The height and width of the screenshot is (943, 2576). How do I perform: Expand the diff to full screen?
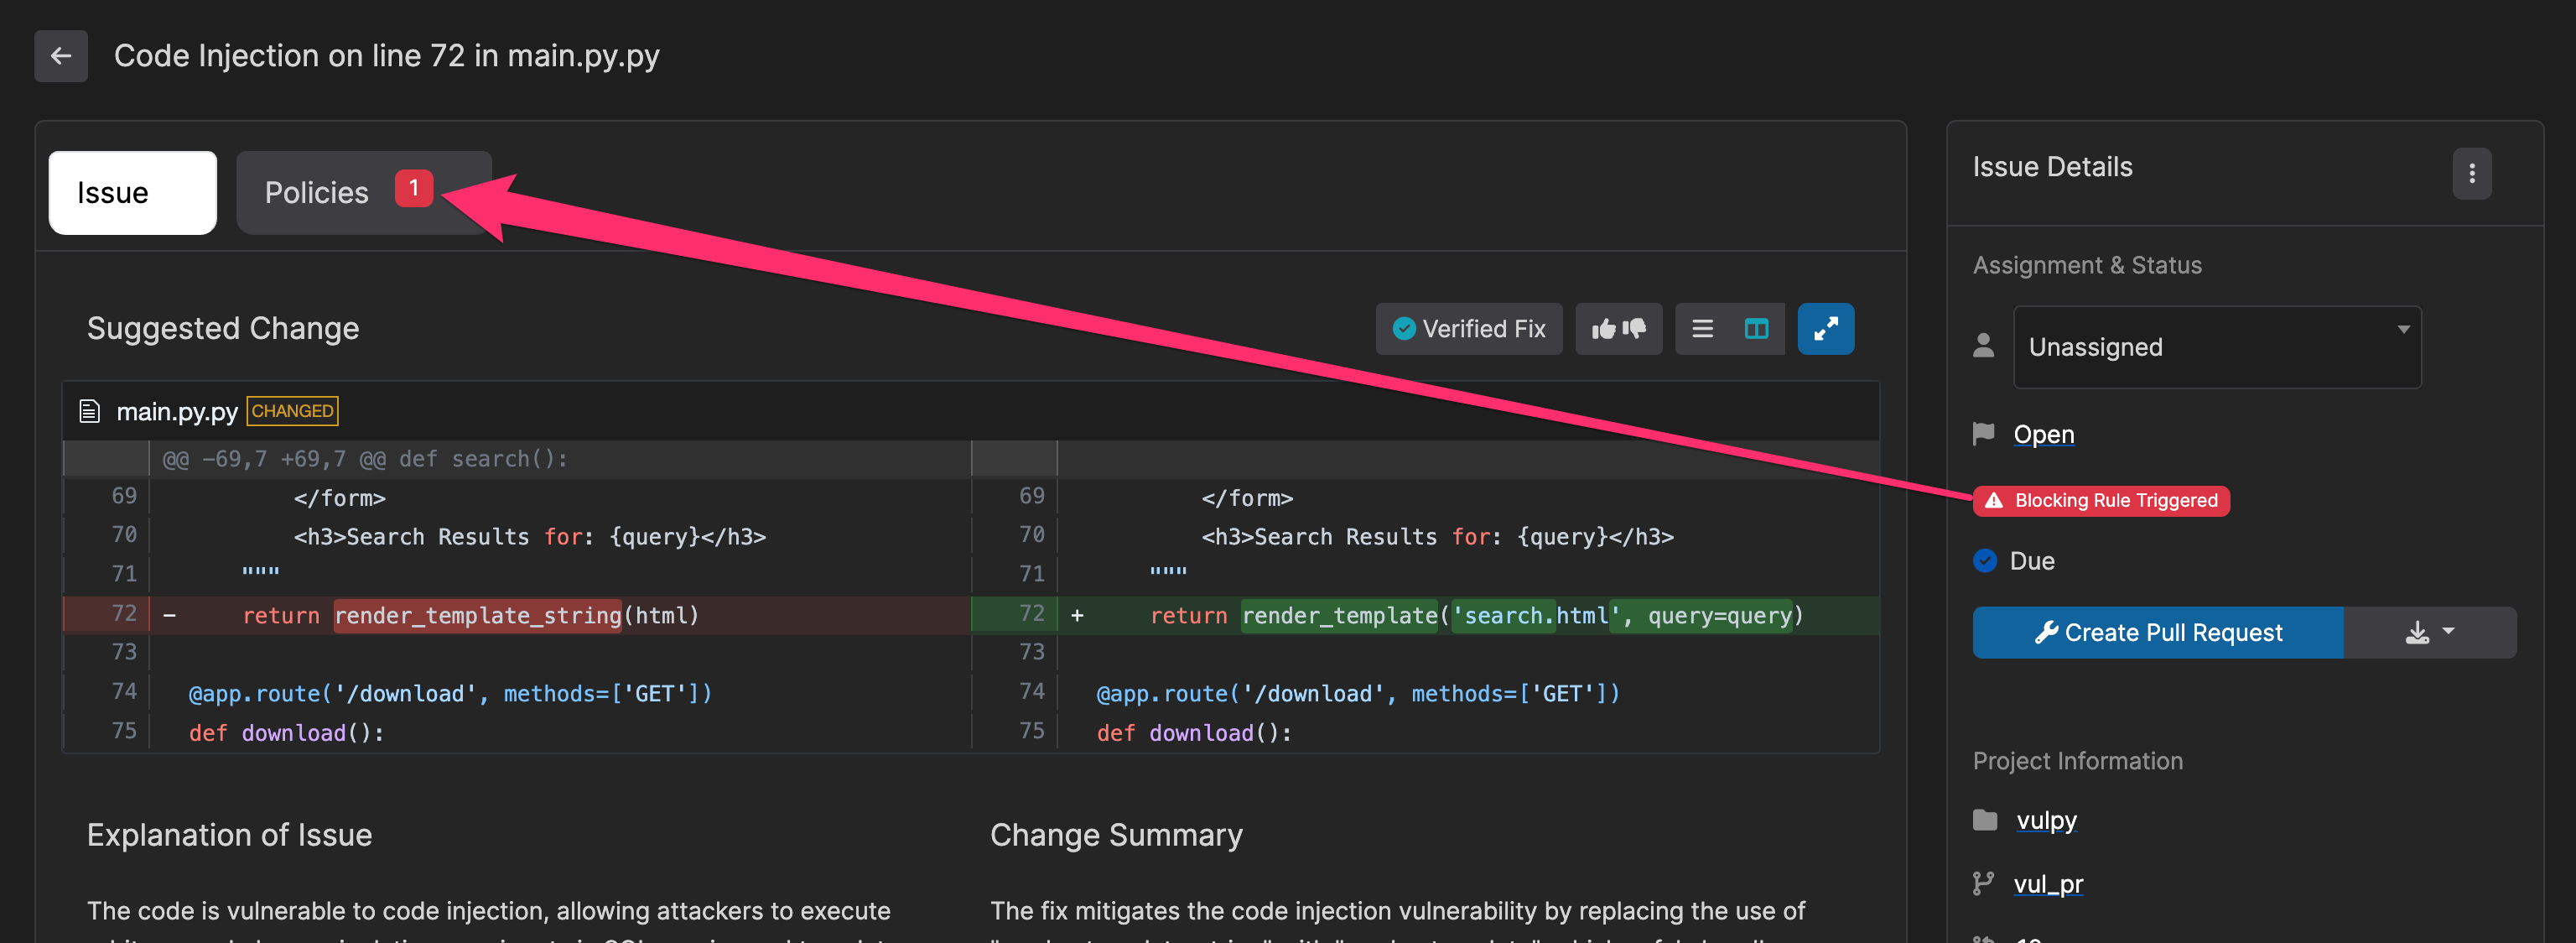[x=1825, y=329]
